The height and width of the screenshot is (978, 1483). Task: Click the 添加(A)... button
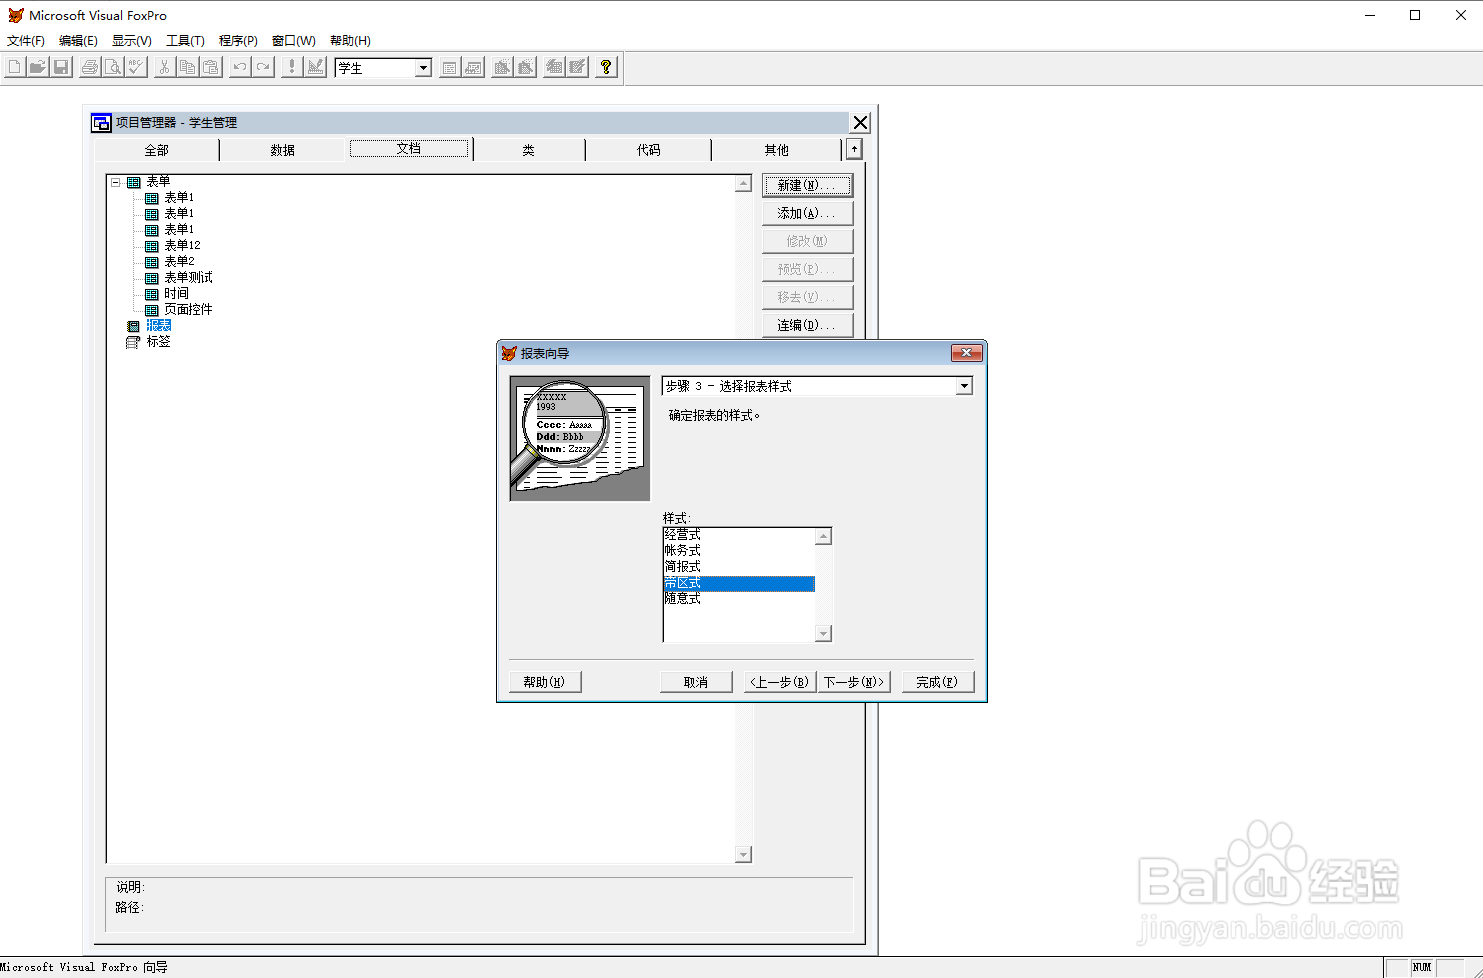point(807,213)
